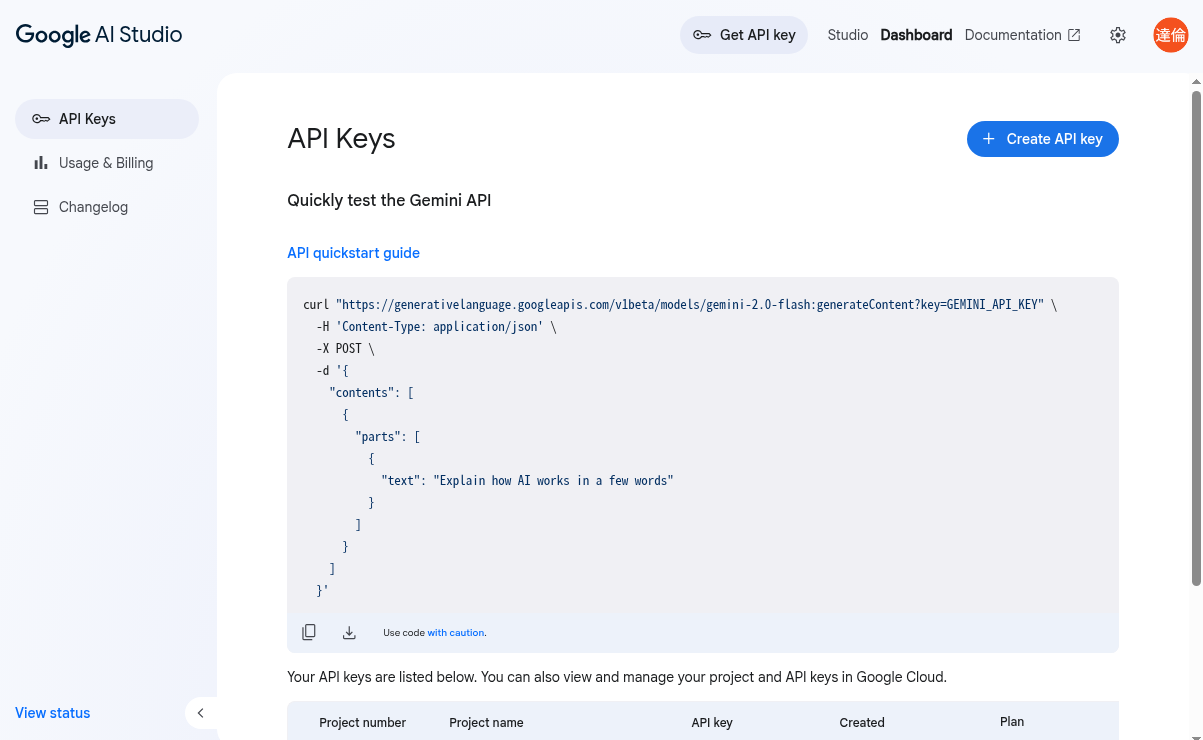Click the Created column header

click(862, 722)
